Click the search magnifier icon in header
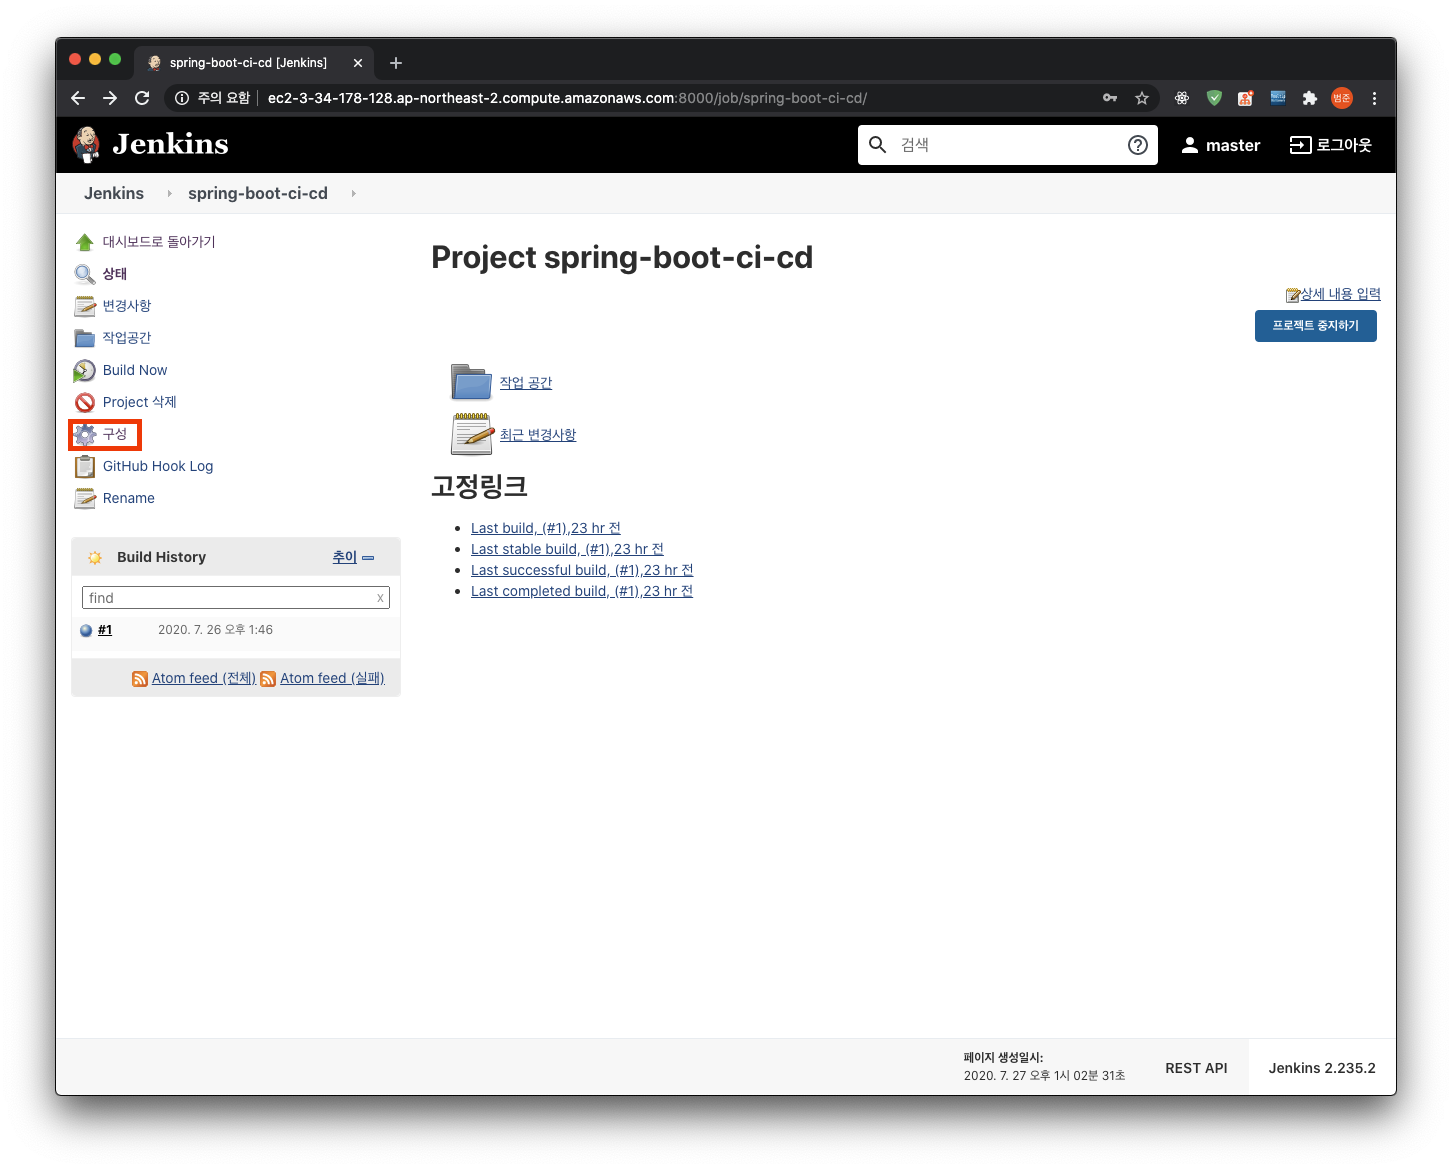1452x1169 pixels. (x=877, y=145)
